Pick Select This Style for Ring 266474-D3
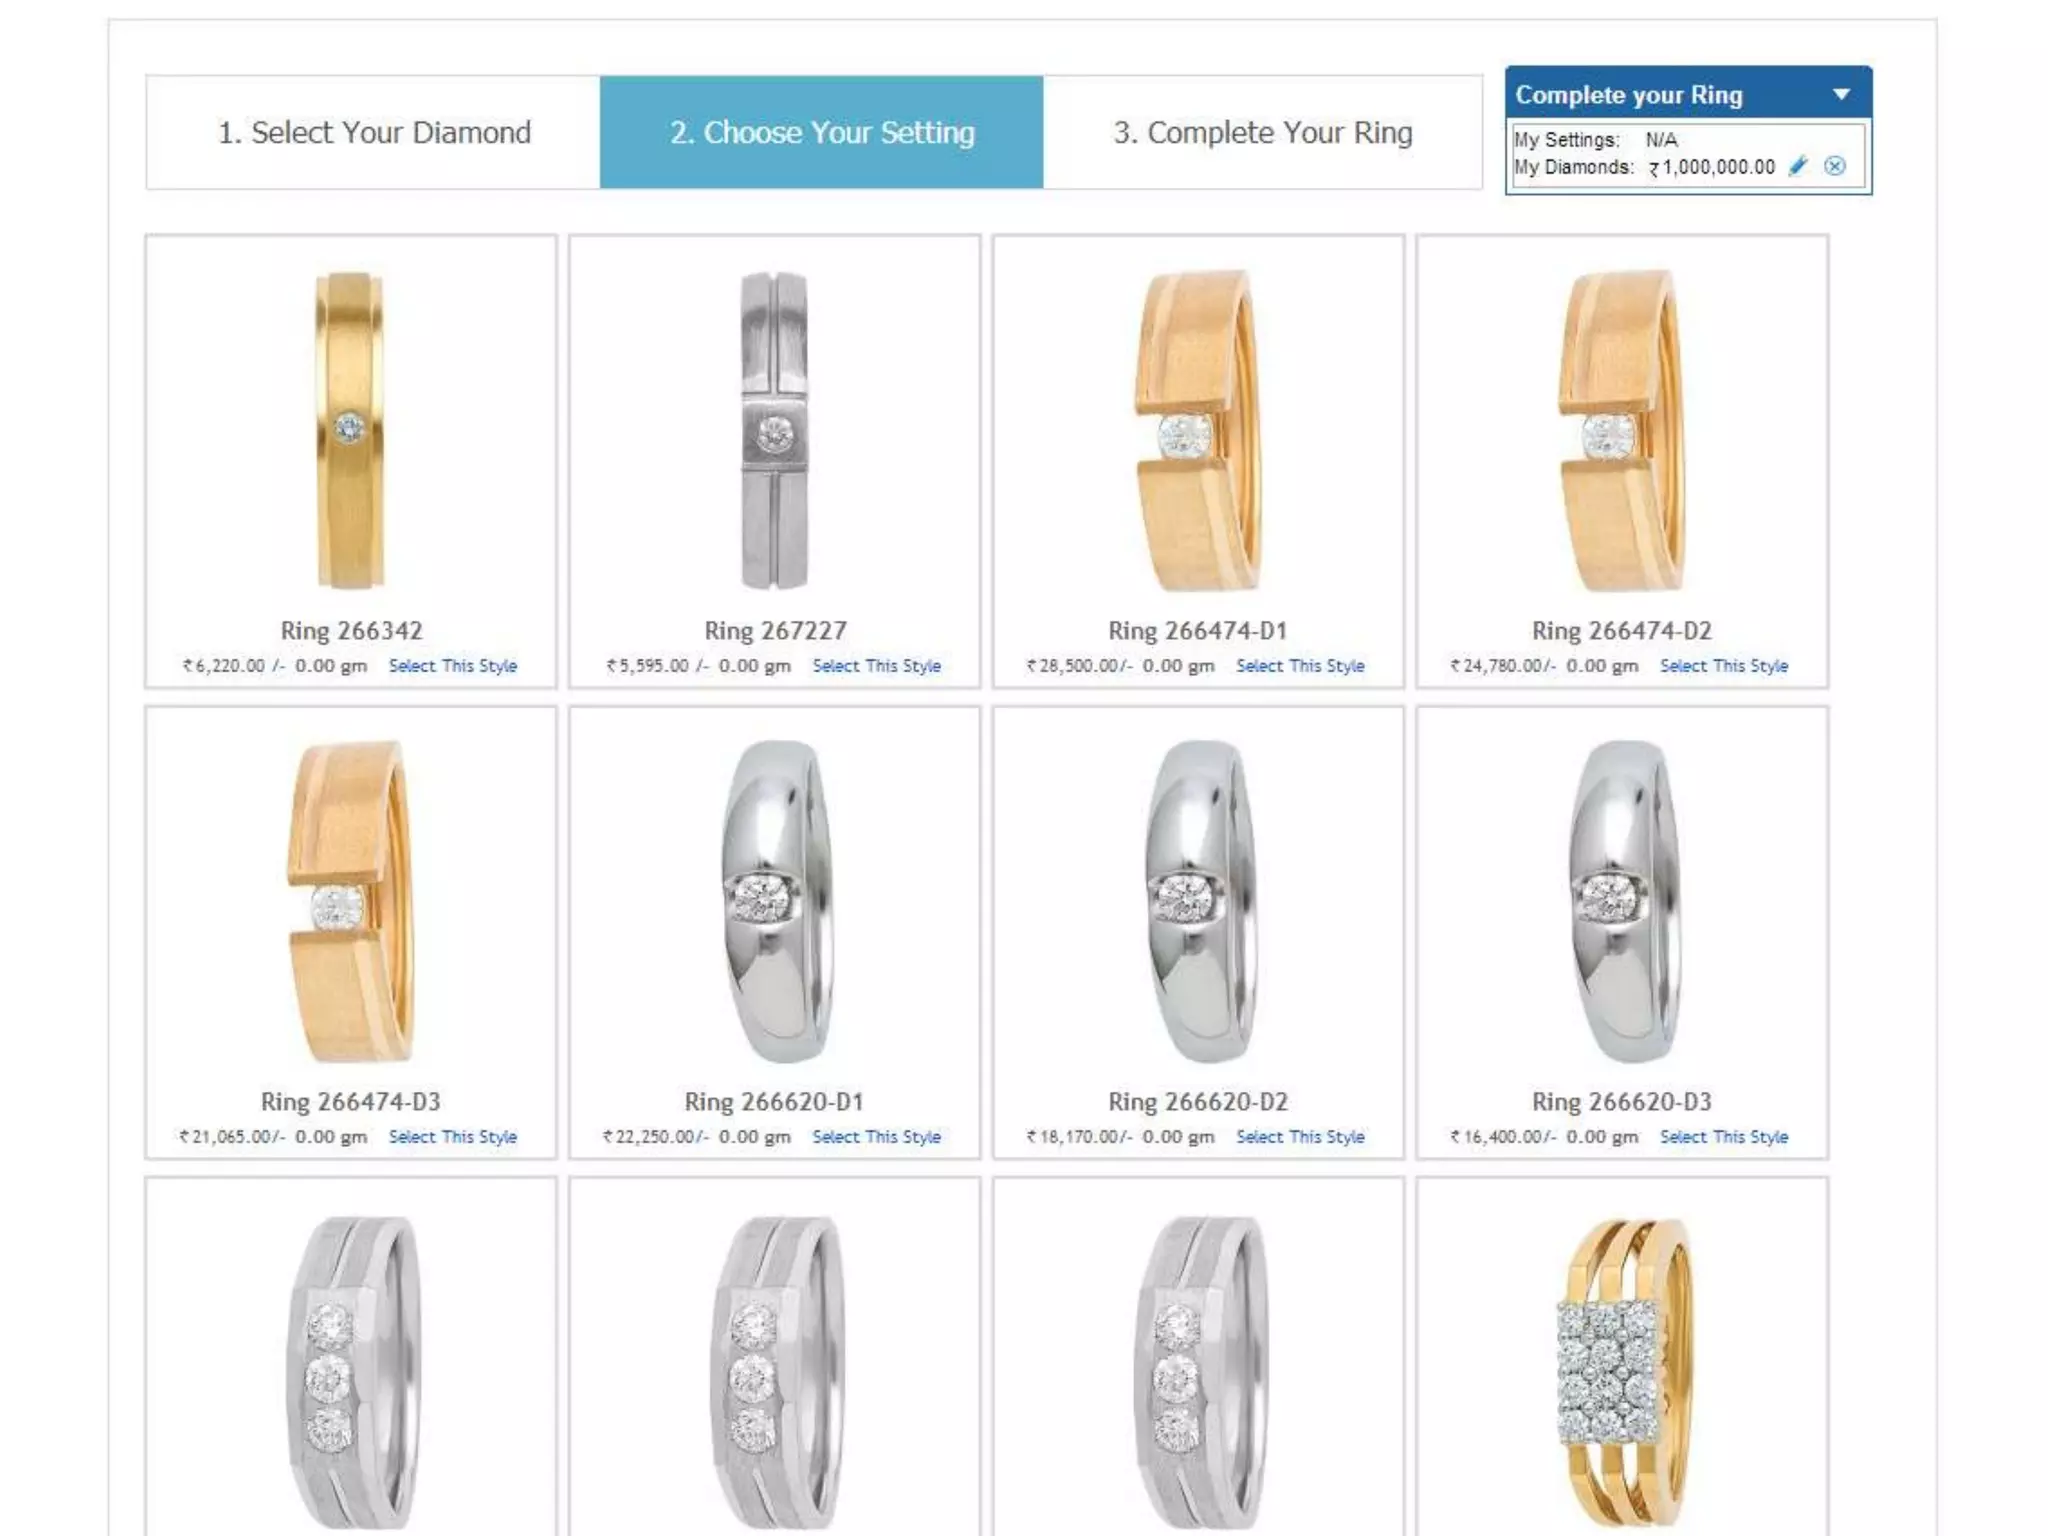 click(x=453, y=1137)
